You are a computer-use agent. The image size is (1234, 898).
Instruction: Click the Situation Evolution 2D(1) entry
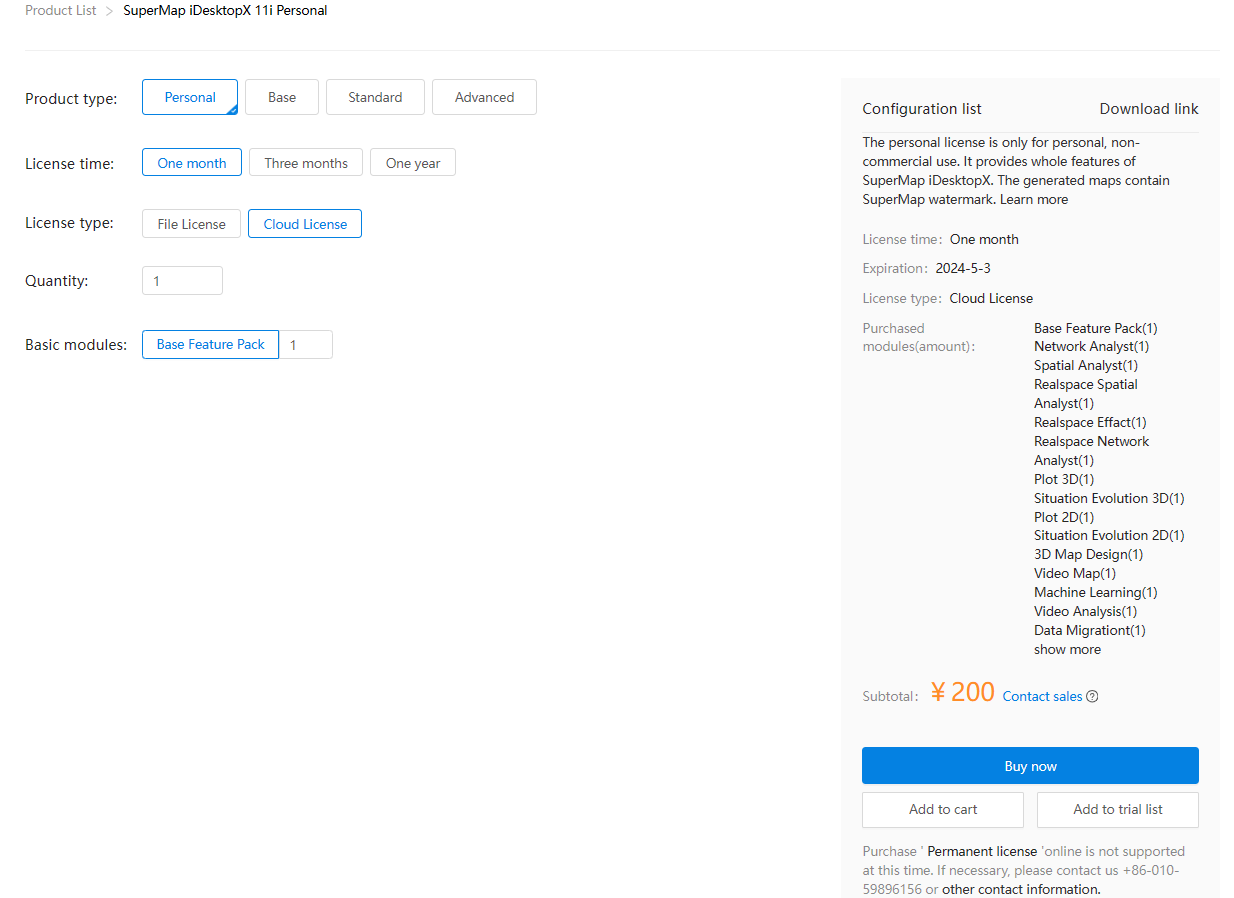(1109, 535)
